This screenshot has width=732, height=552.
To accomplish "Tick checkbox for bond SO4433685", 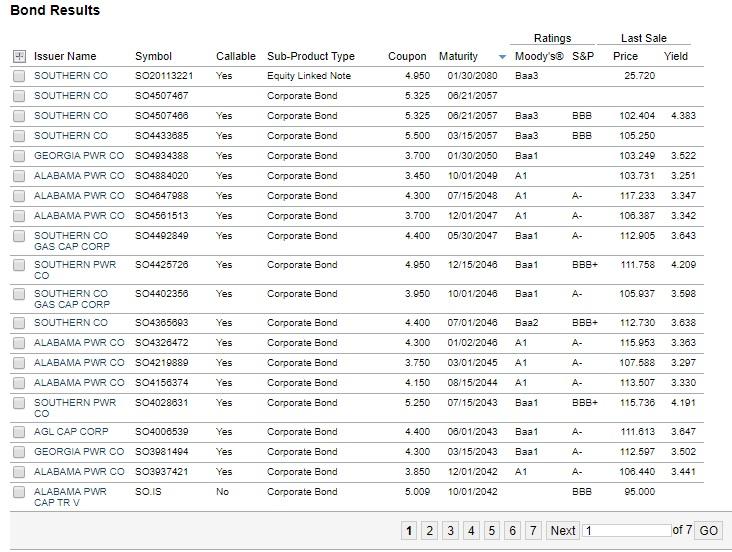I will coord(19,136).
